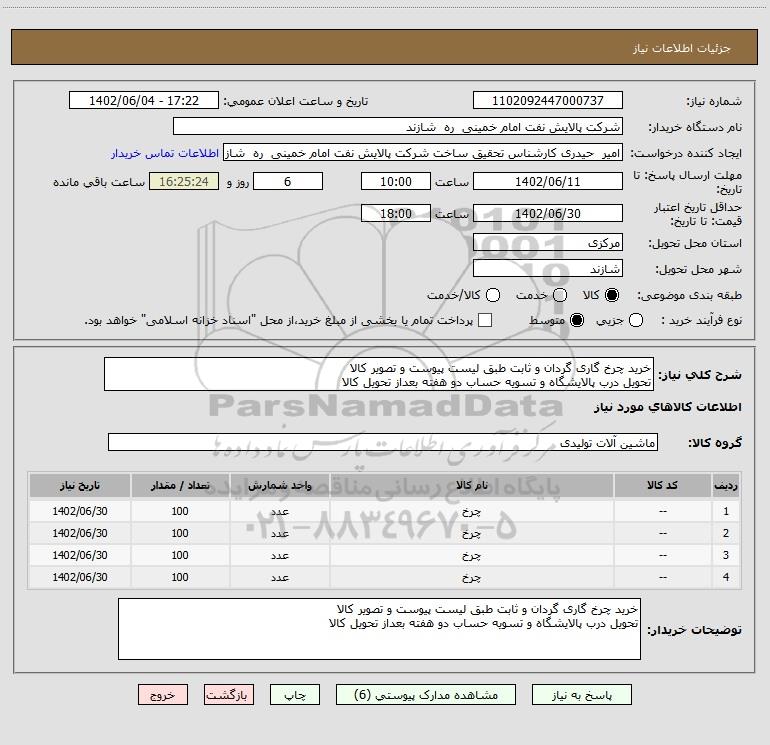Select the 'کالا' radio button
This screenshot has width=770, height=745.
pos(612,295)
